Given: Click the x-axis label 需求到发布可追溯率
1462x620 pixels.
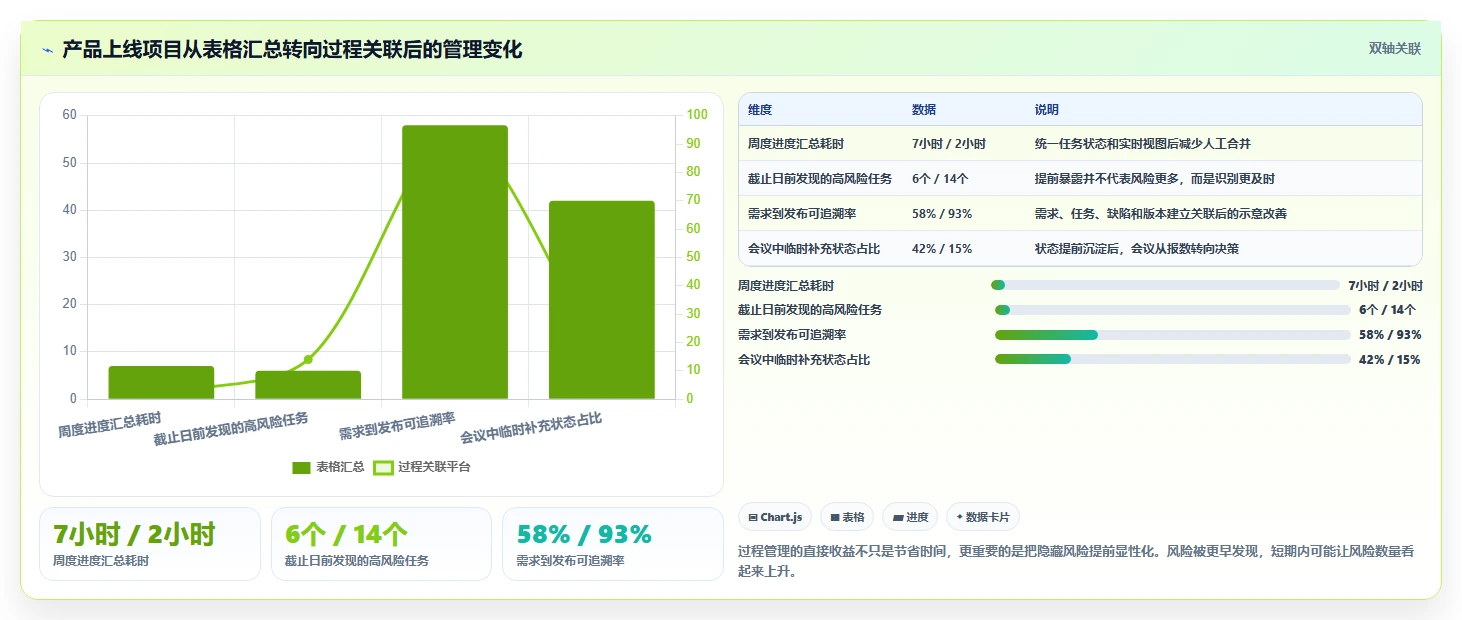Looking at the screenshot, I should point(397,425).
